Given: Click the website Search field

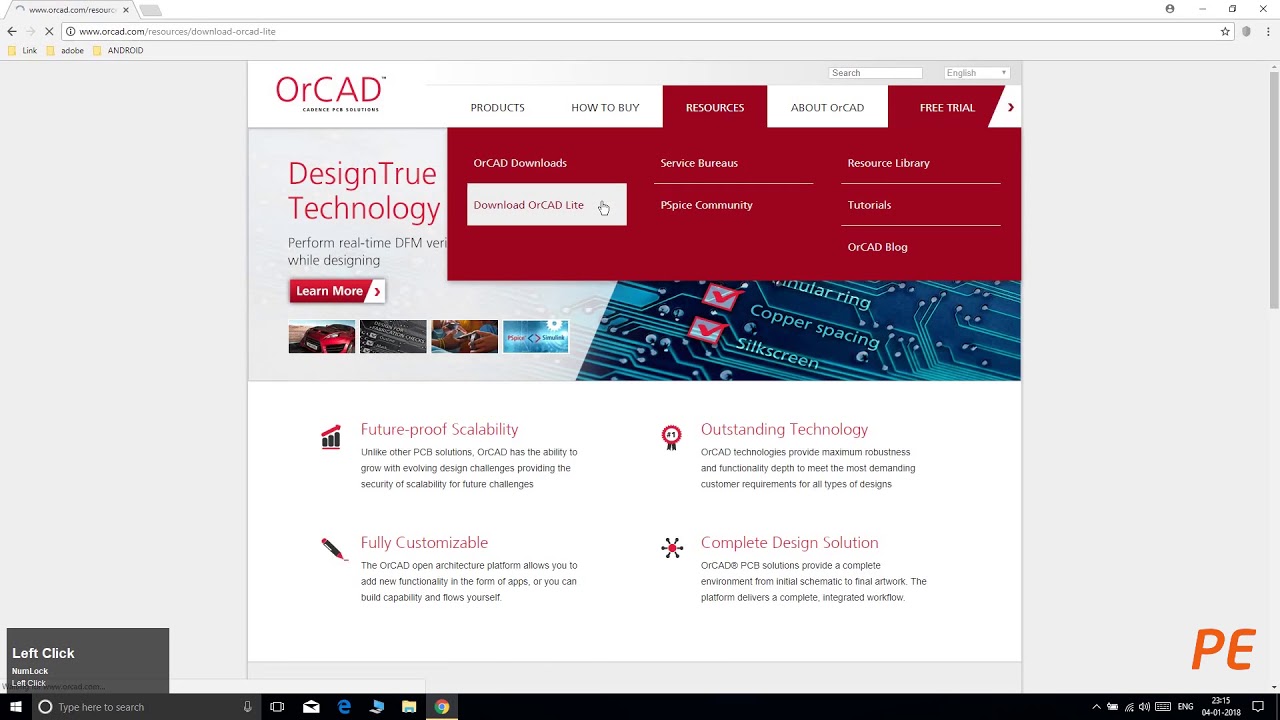Looking at the screenshot, I should point(875,73).
